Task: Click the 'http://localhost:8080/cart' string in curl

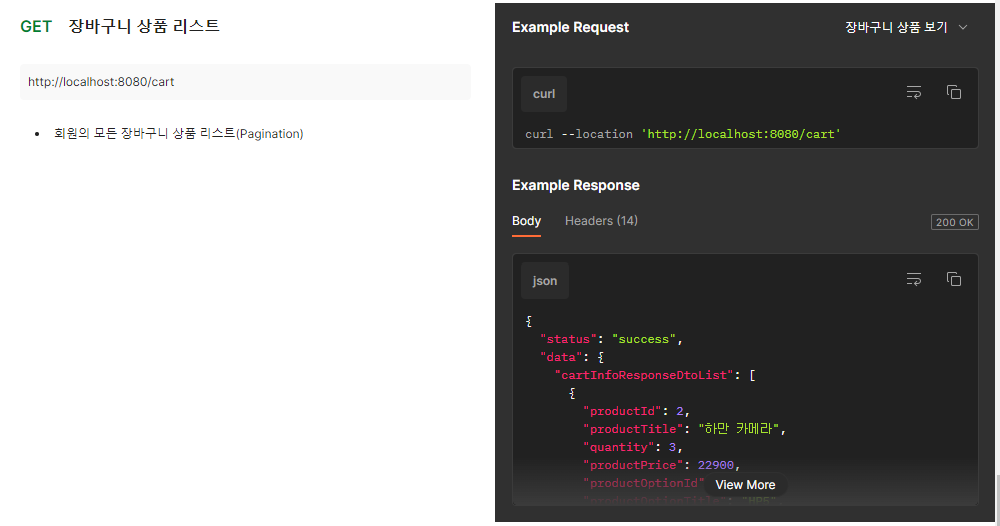Action: click(x=741, y=134)
